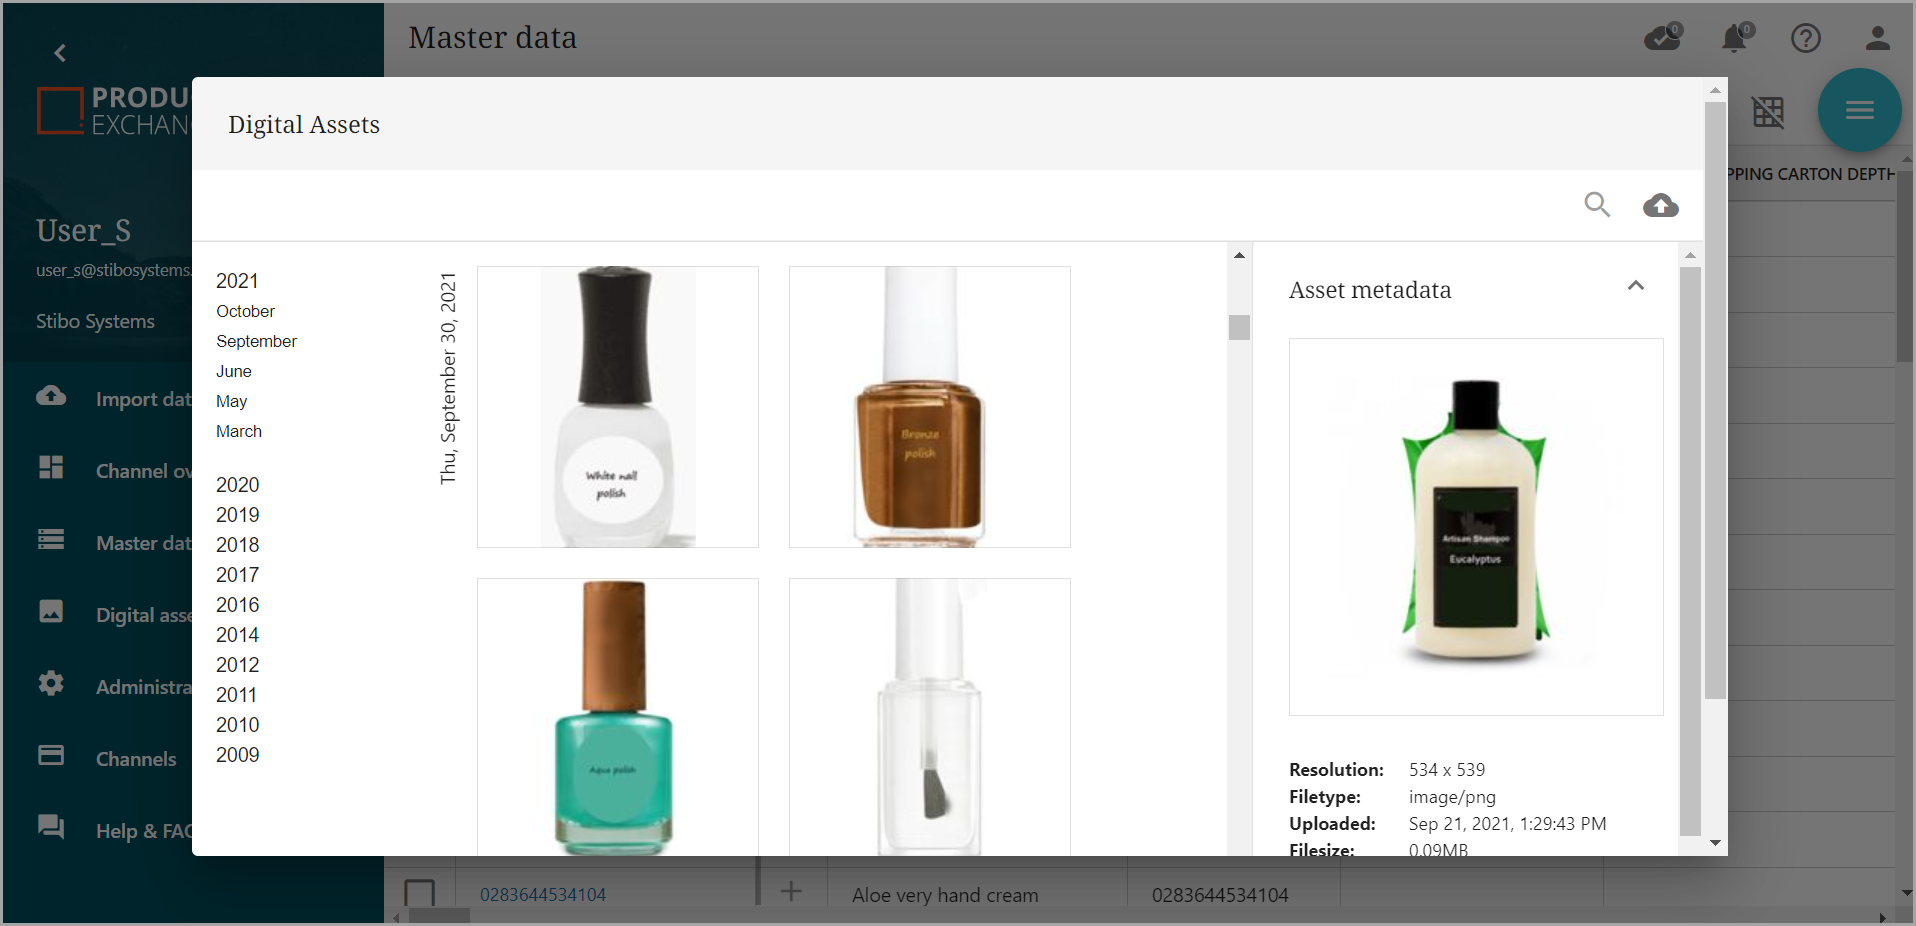This screenshot has width=1916, height=926.
Task: Click the plus button in product row
Action: click(x=791, y=891)
